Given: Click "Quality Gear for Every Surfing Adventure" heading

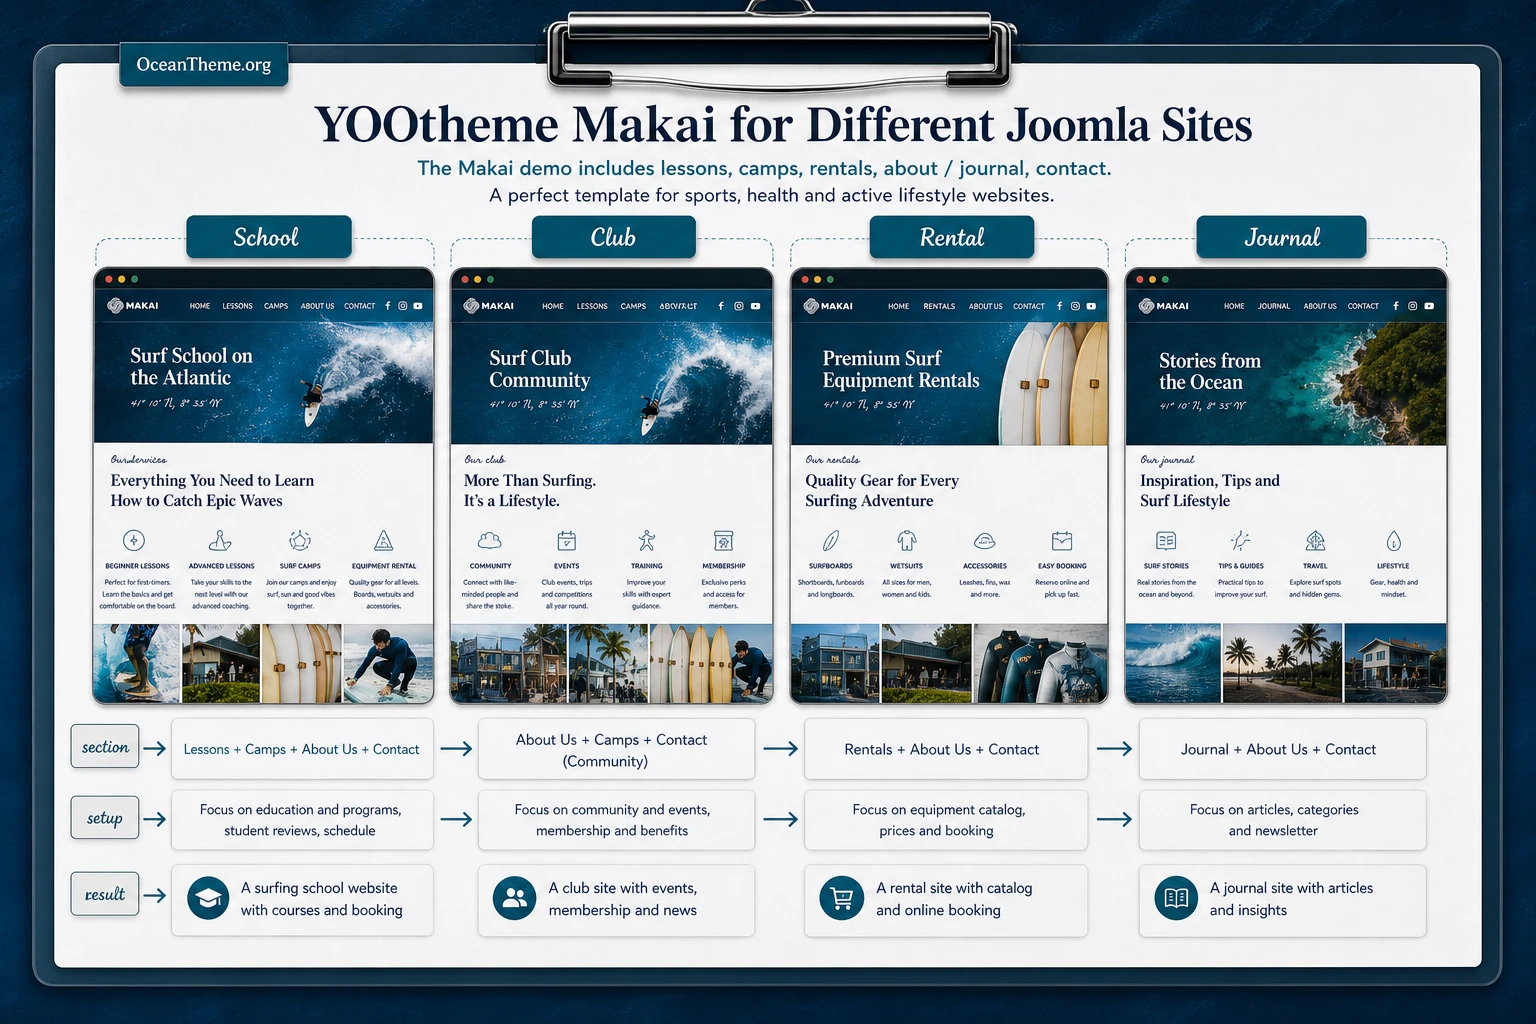Looking at the screenshot, I should tap(882, 490).
